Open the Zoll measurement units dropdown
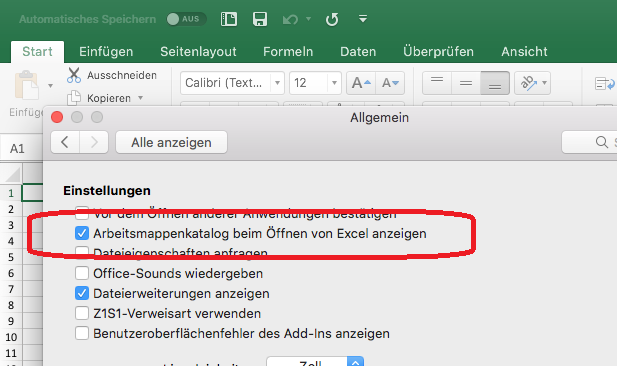The height and width of the screenshot is (366, 617). pos(315,361)
